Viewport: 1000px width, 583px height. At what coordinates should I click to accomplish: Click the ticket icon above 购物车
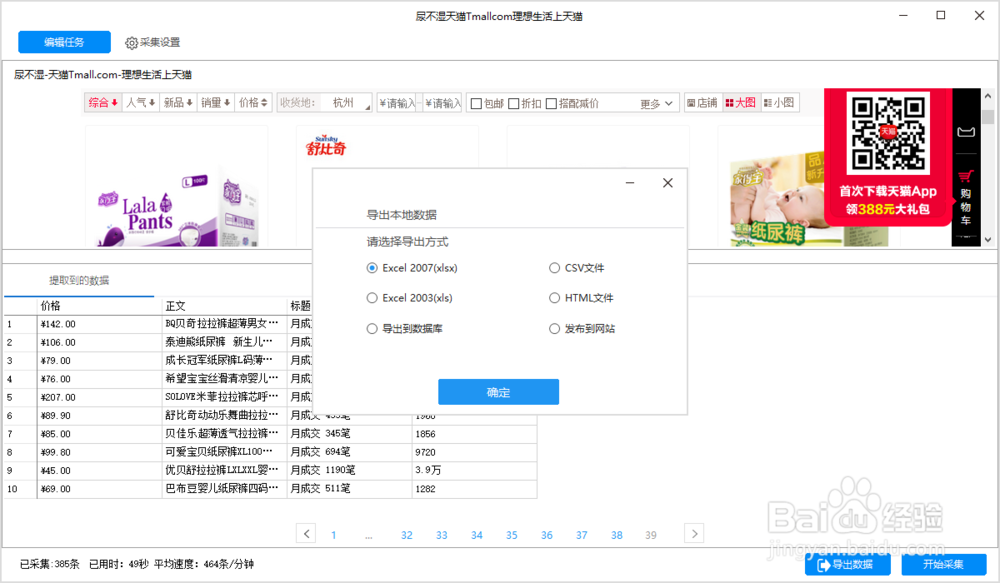(966, 131)
